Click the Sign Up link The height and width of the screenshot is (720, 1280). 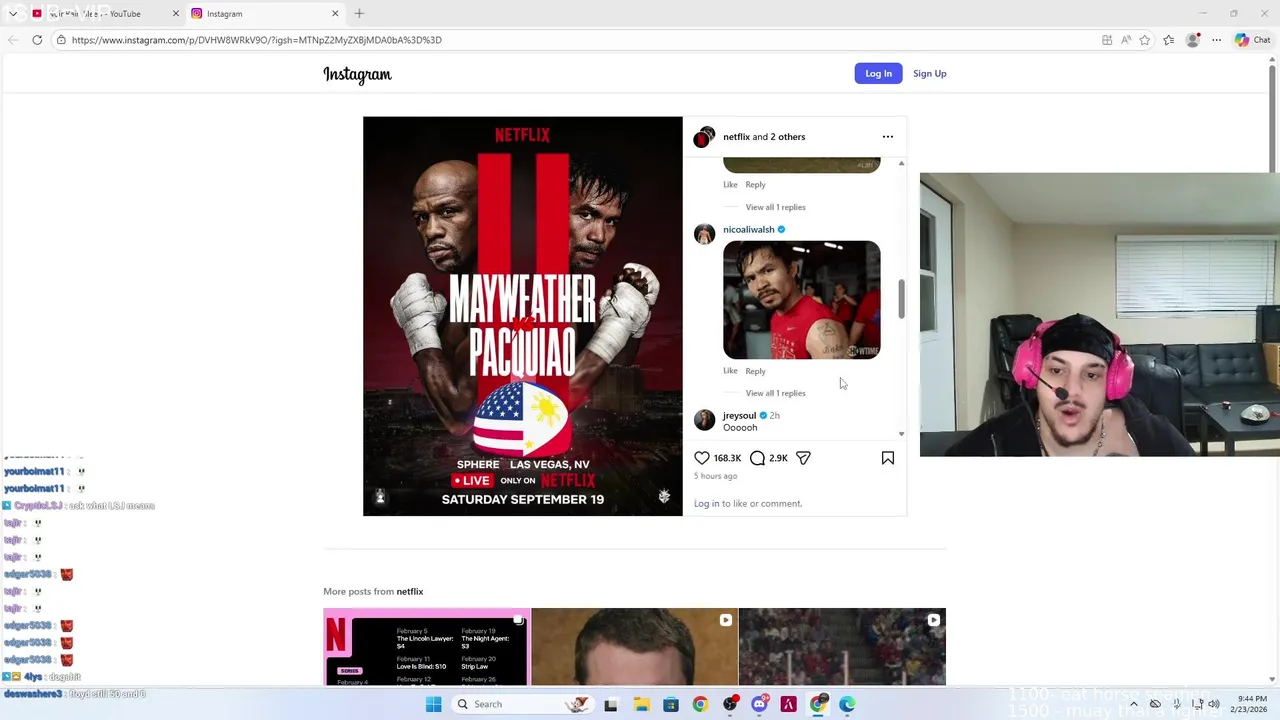[929, 73]
